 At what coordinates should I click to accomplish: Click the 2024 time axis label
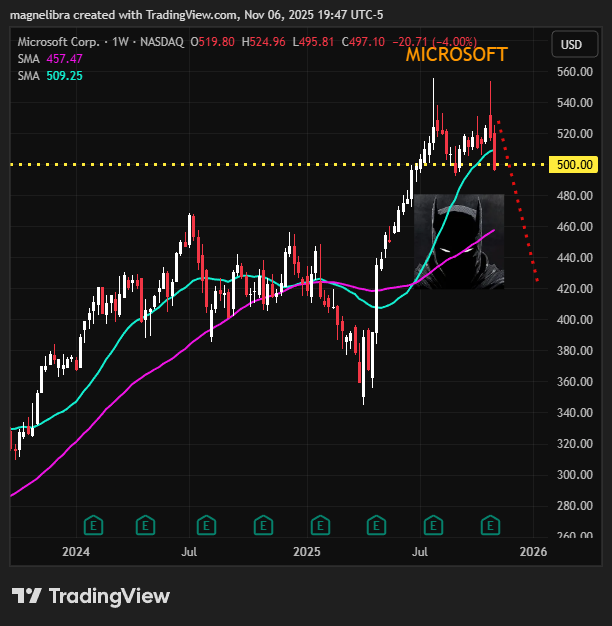(76, 552)
